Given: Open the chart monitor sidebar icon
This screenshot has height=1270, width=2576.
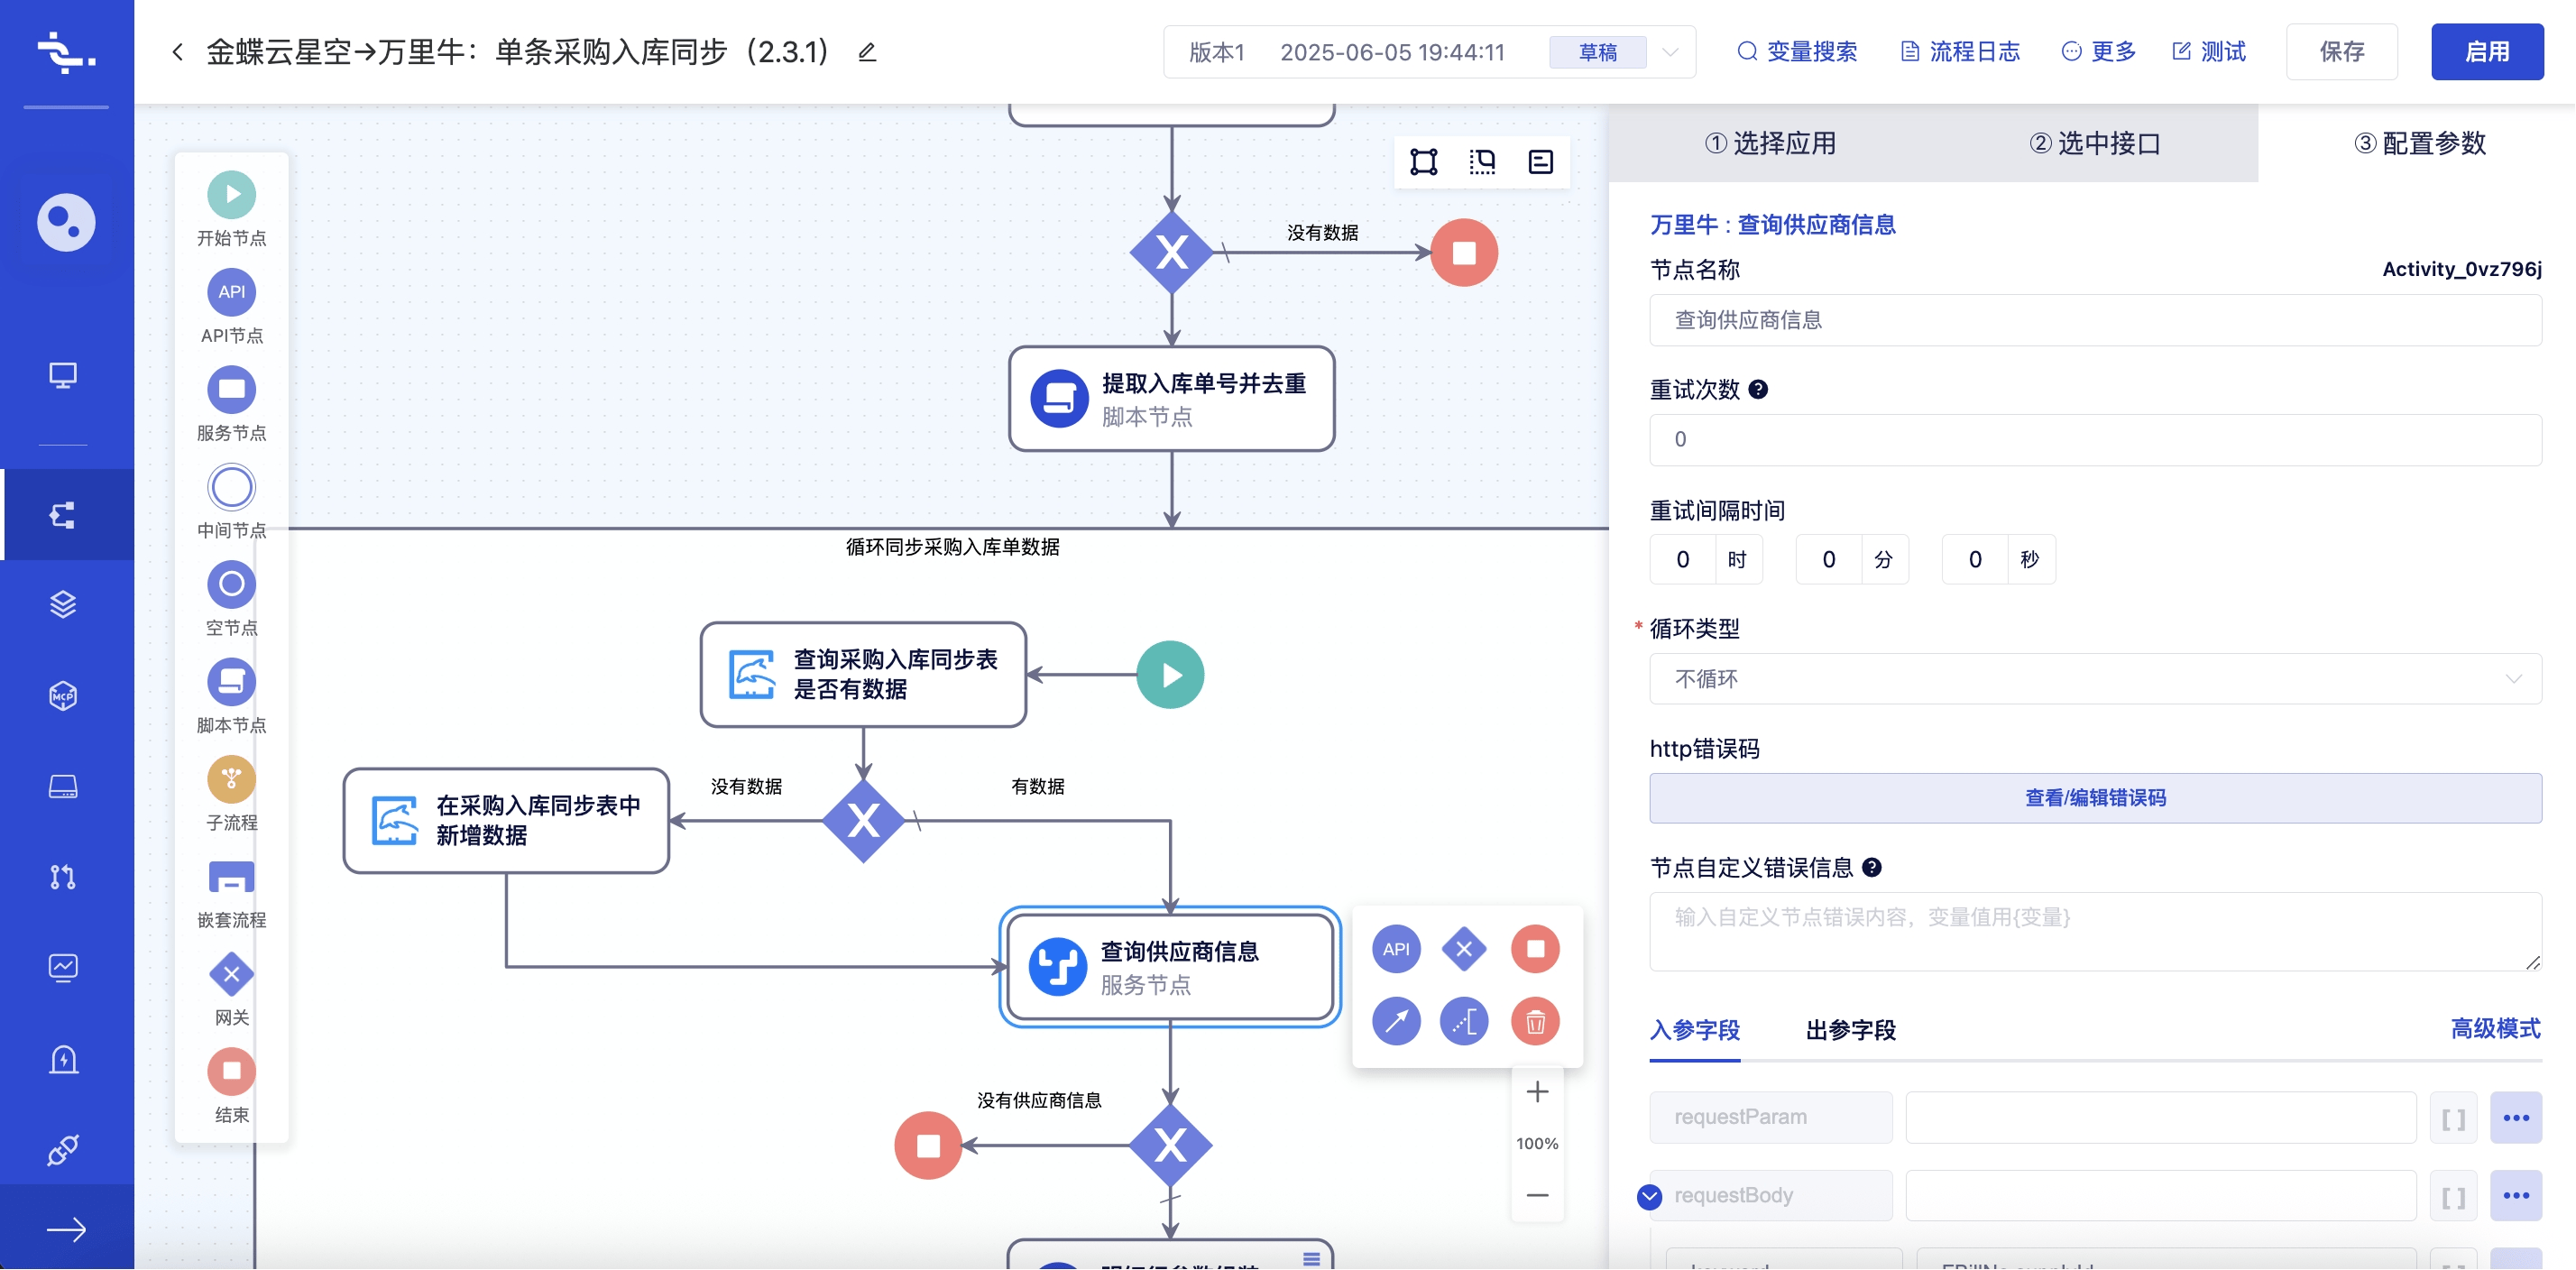Looking at the screenshot, I should pos(63,967).
